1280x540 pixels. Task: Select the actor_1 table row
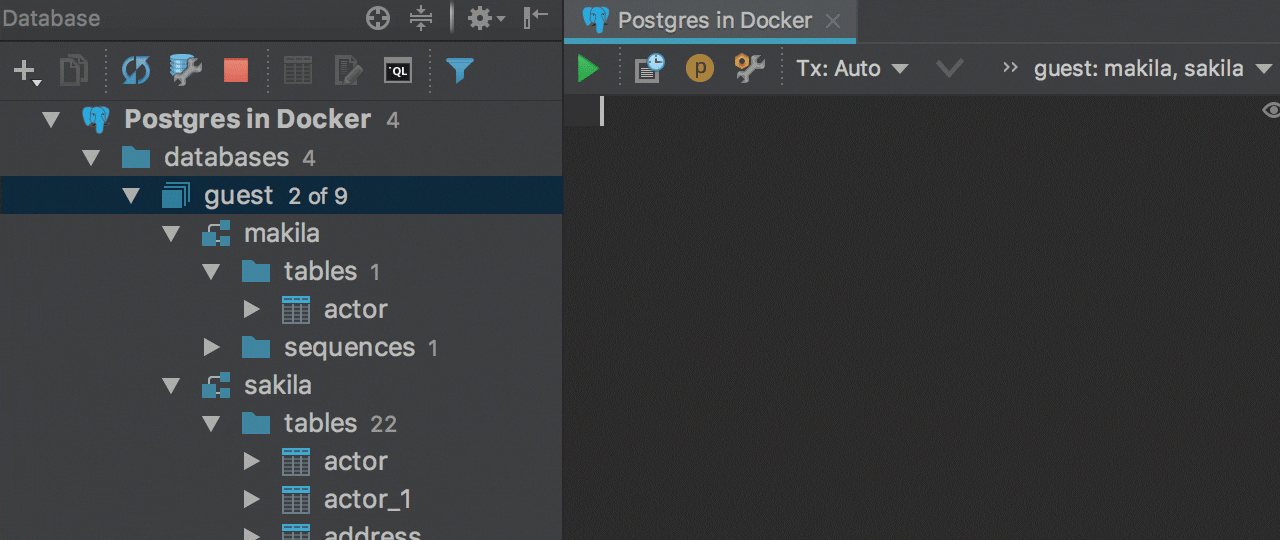[x=281, y=500]
